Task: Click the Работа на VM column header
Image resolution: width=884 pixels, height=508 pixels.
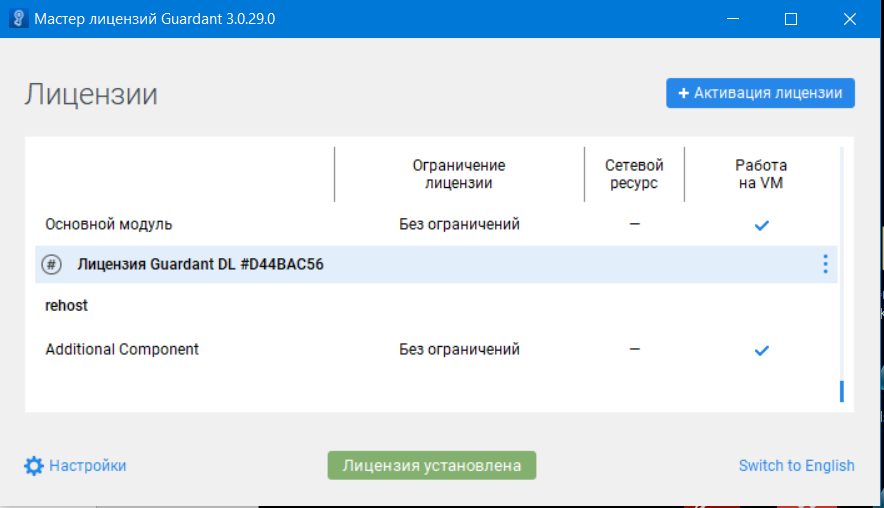Action: 761,174
